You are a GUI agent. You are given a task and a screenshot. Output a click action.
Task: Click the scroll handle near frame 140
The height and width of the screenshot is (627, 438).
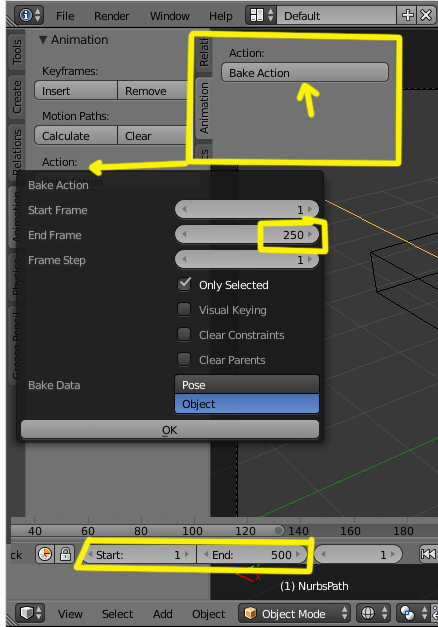pos(279,530)
